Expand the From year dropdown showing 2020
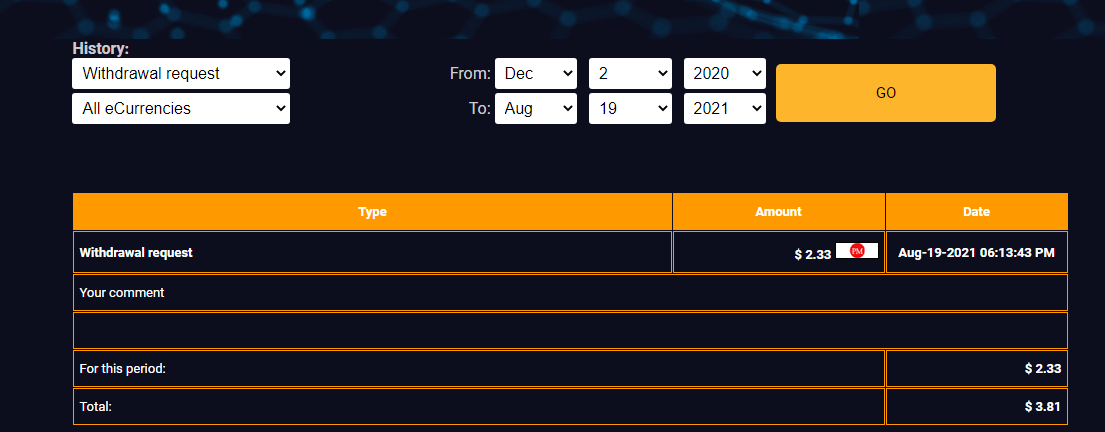Viewport: 1105px width, 432px height. (x=724, y=73)
